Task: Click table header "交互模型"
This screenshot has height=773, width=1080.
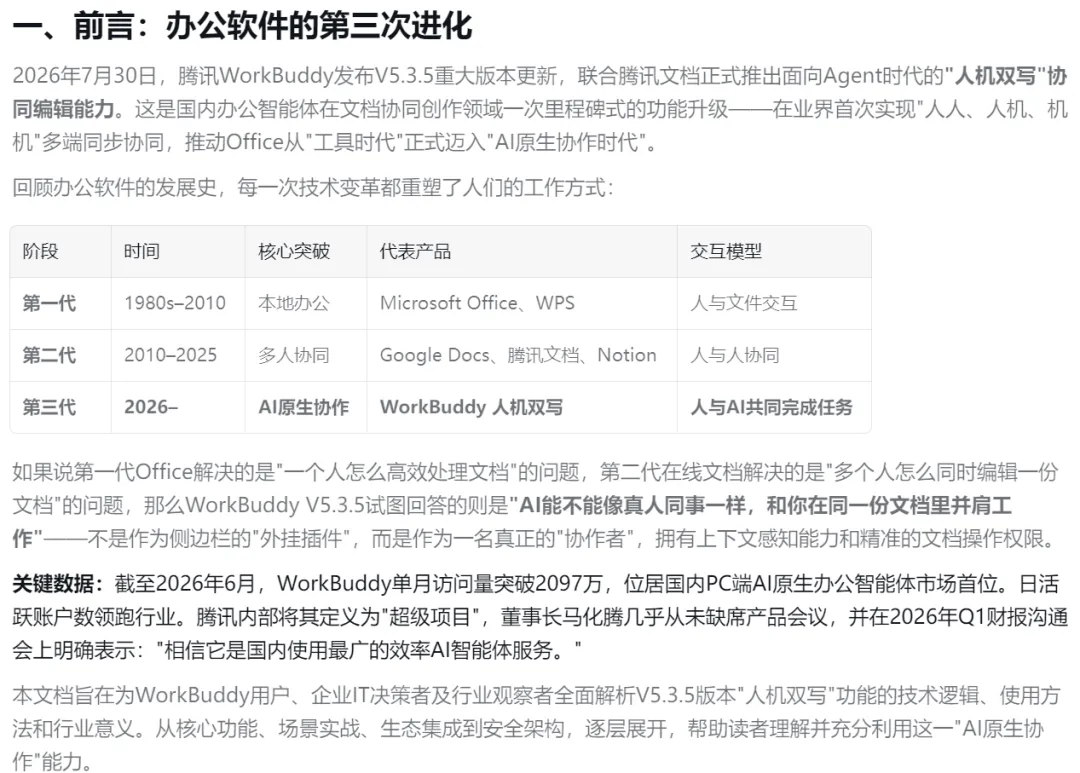Action: (726, 251)
